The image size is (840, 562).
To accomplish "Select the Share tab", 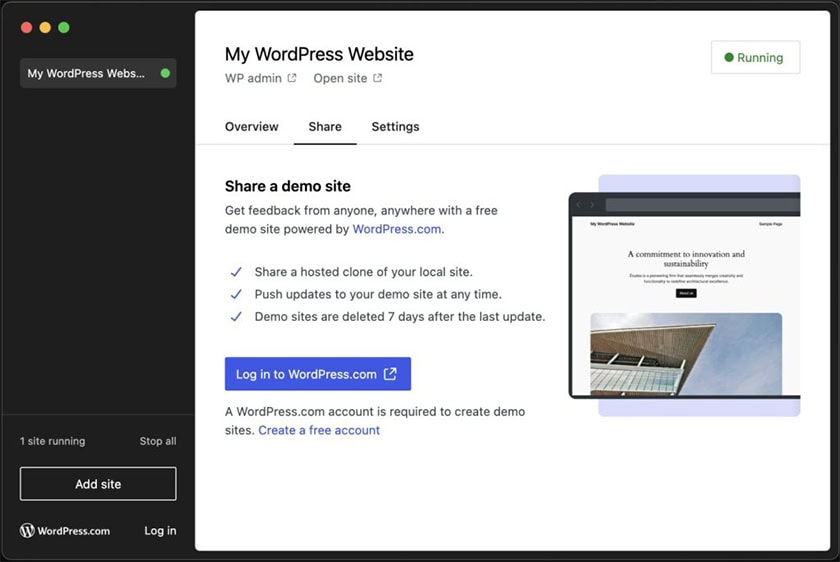I will [325, 127].
